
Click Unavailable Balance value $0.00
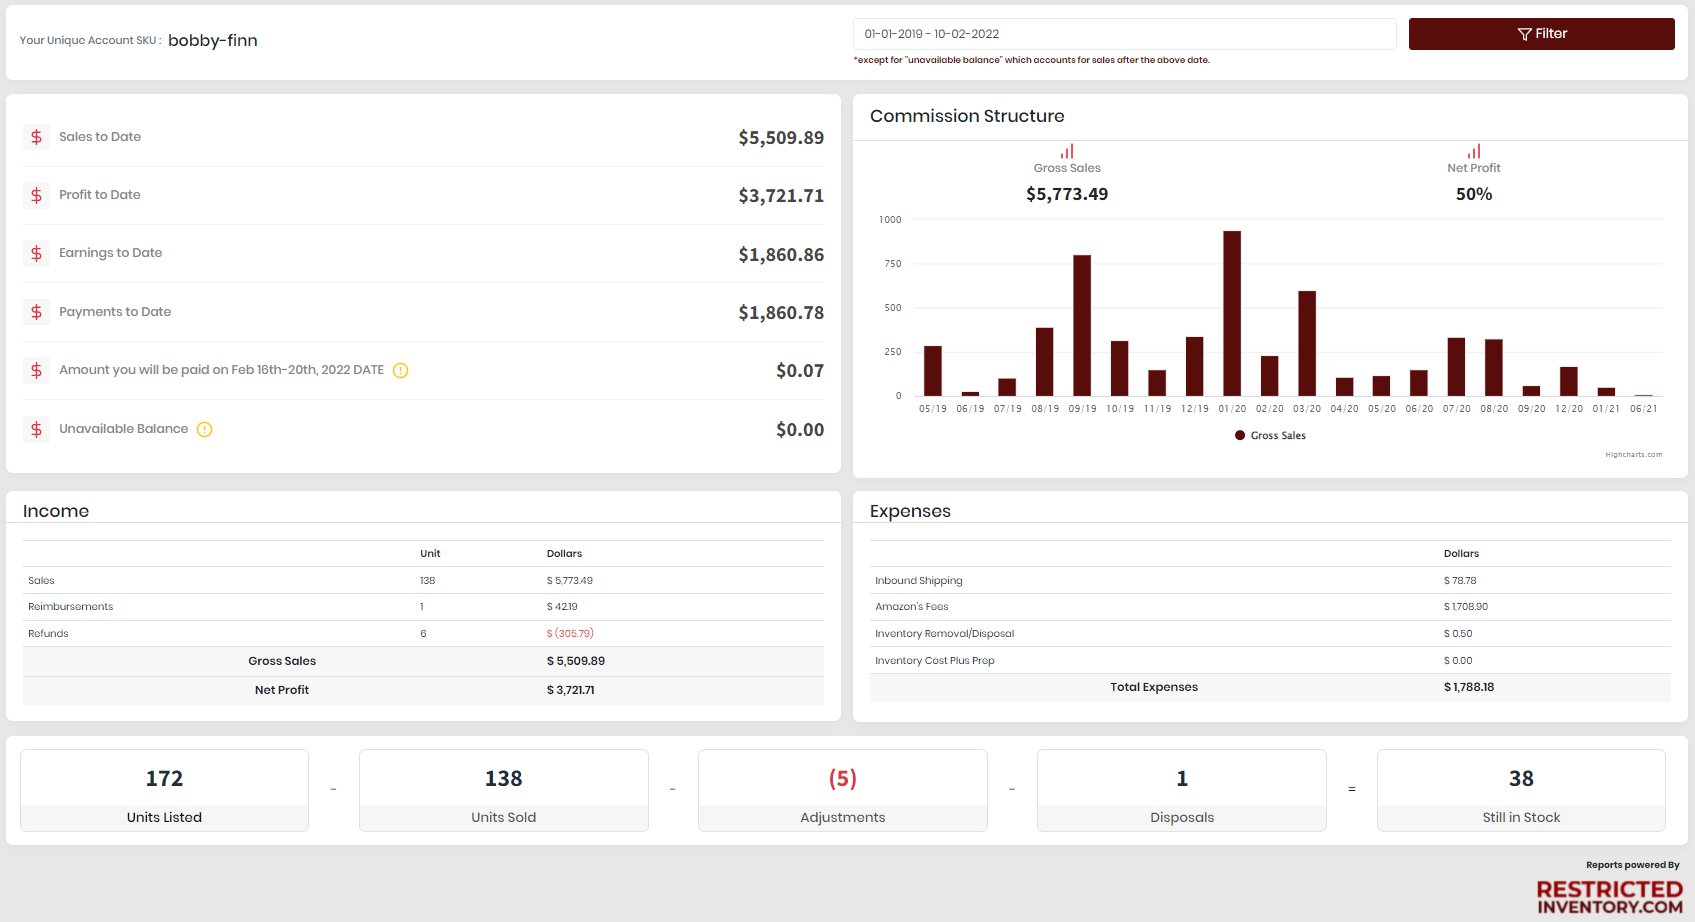pyautogui.click(x=800, y=429)
